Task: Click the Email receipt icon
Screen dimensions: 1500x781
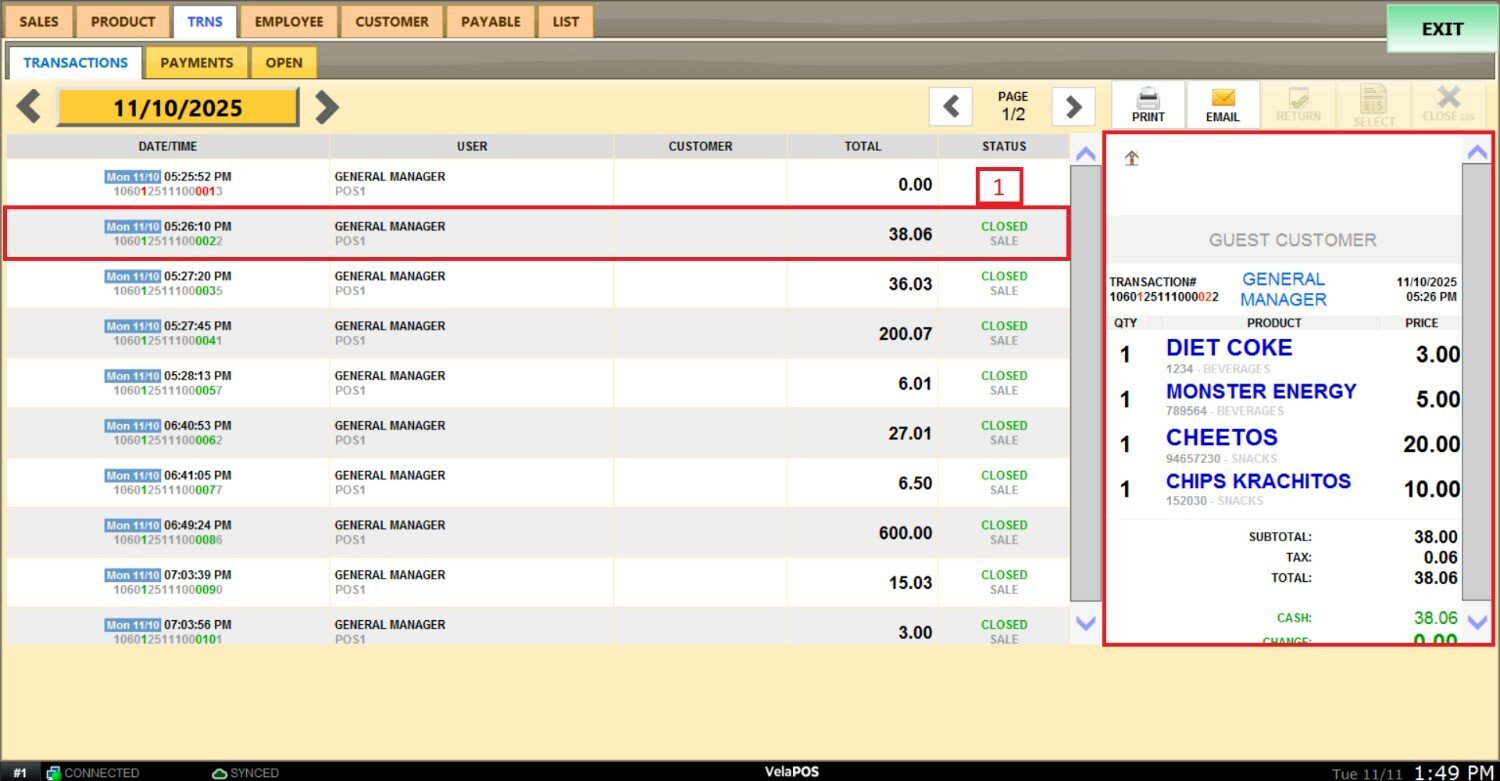Action: coord(1222,99)
